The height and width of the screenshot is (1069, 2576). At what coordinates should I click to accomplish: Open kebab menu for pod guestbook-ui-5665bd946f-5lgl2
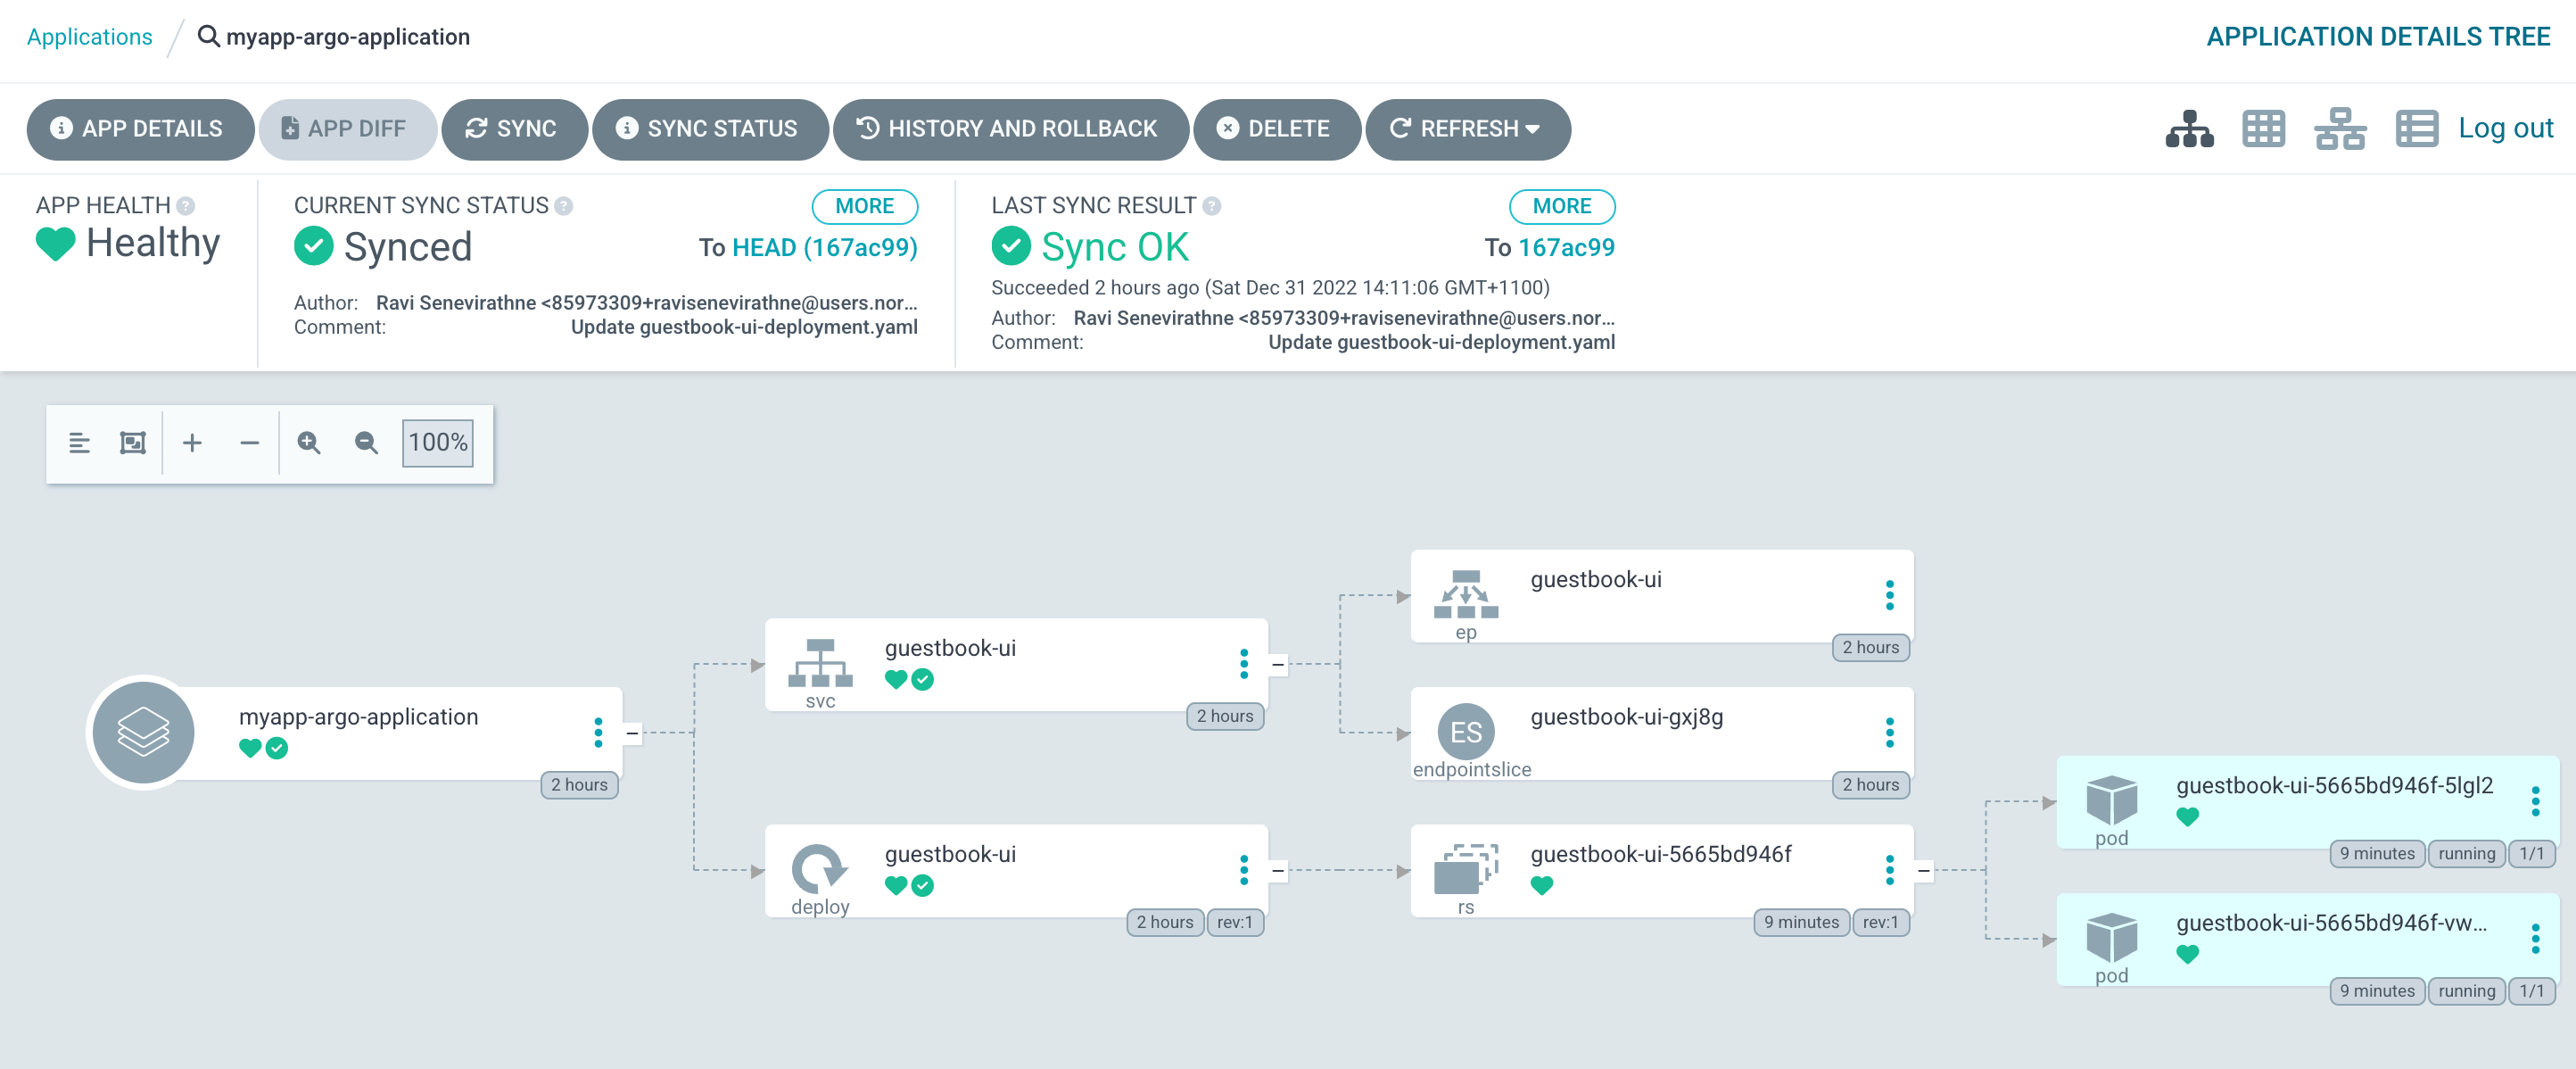coord(2535,801)
